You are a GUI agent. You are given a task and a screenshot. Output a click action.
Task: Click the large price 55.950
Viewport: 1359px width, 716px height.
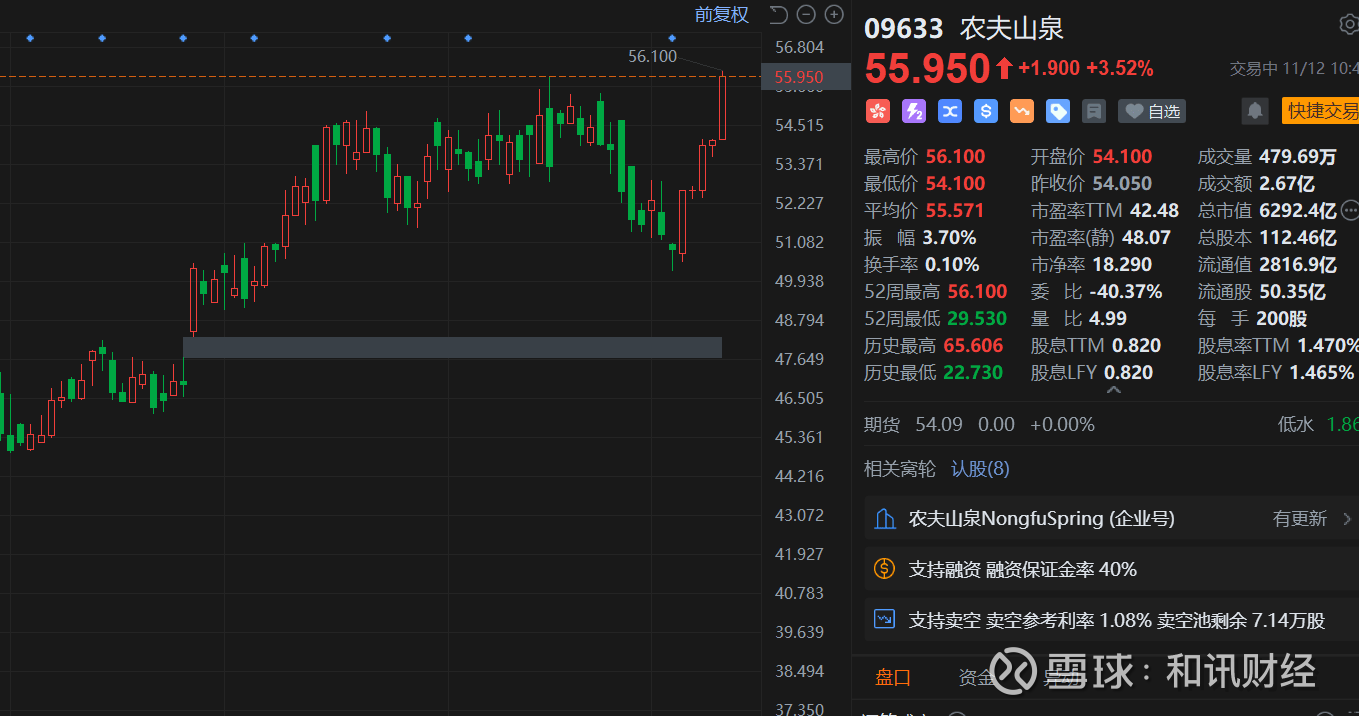[x=927, y=69]
